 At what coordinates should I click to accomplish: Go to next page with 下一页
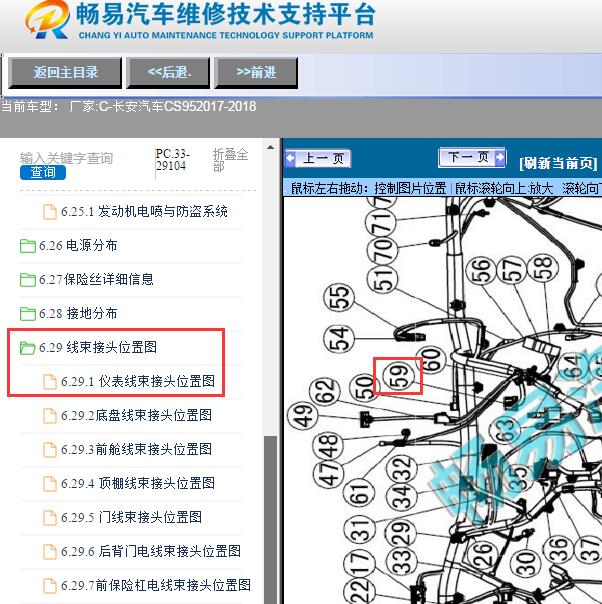click(472, 157)
